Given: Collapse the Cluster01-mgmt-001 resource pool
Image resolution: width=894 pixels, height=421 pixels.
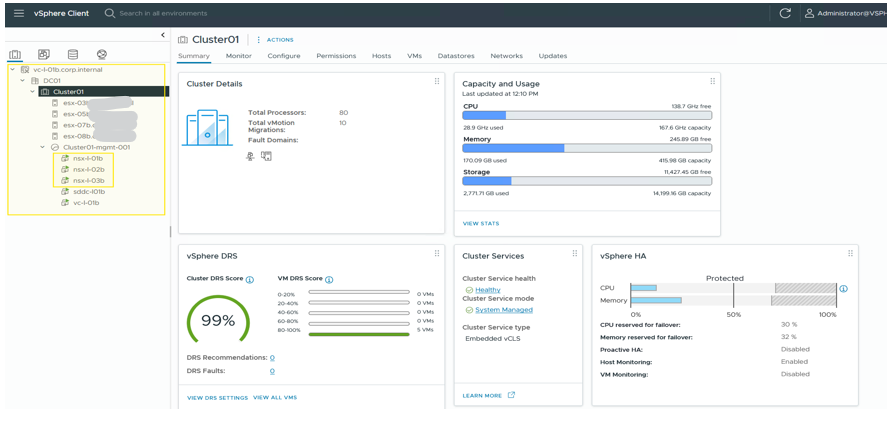Looking at the screenshot, I should [43, 147].
